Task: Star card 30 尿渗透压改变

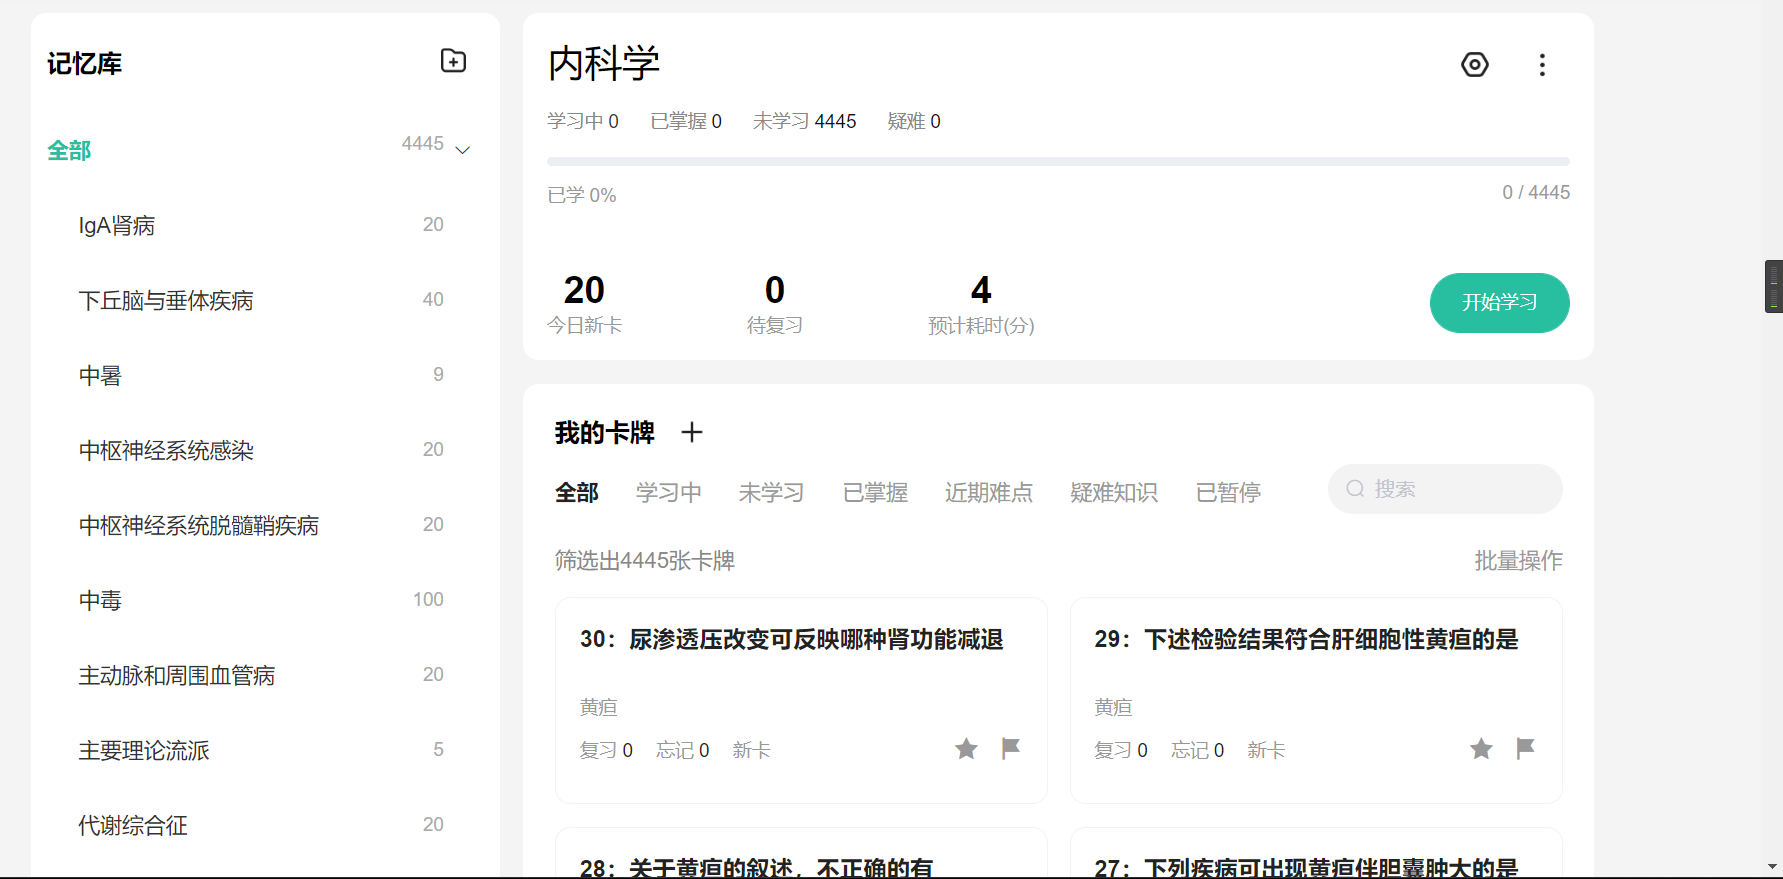Action: pos(966,749)
